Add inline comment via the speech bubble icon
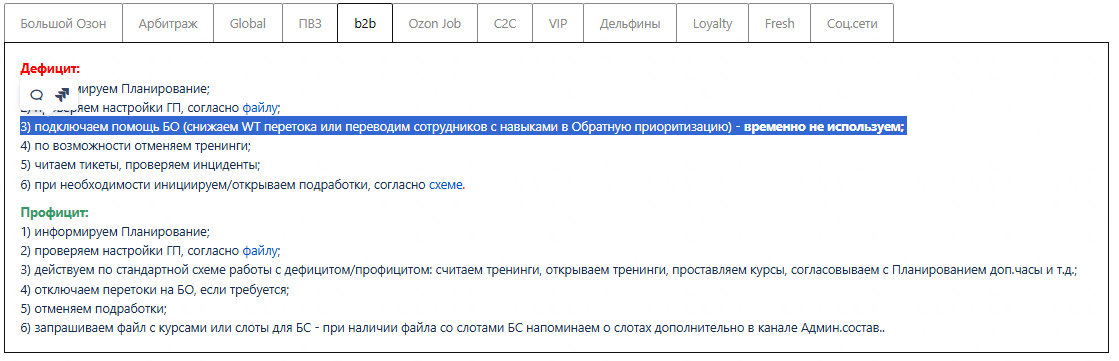 [x=37, y=95]
